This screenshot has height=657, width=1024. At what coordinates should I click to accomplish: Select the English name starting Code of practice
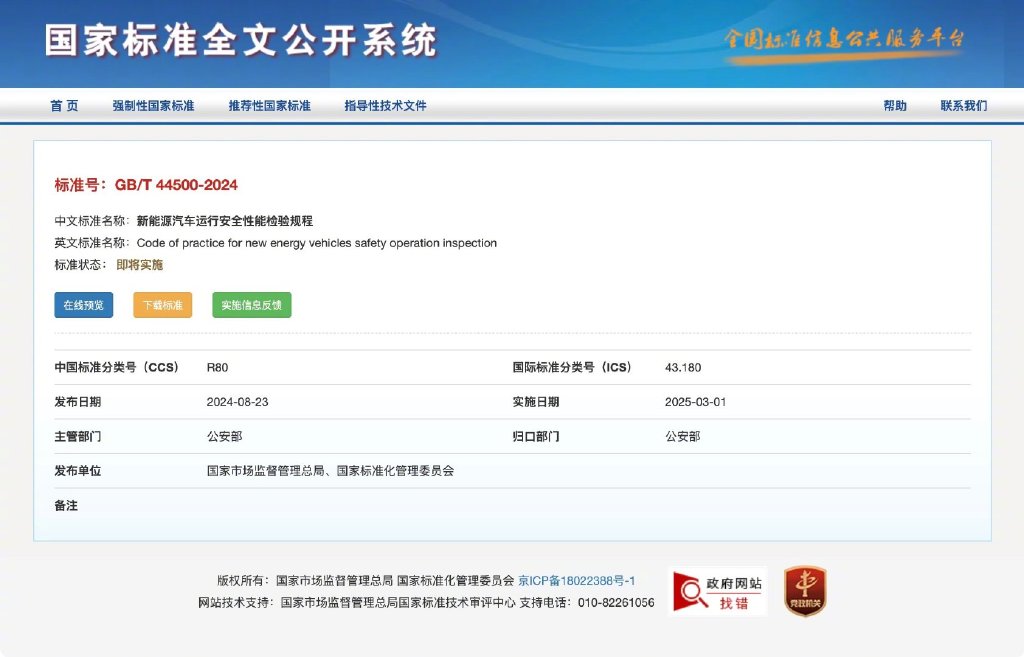317,243
